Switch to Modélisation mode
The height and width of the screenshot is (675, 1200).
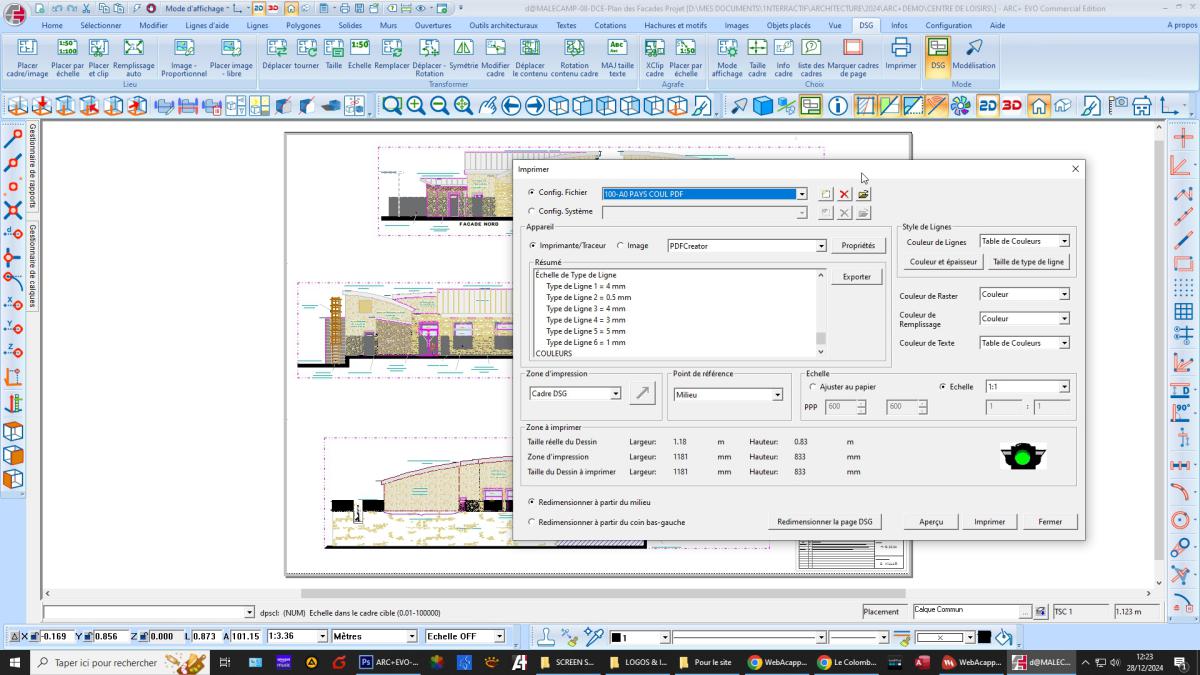click(973, 48)
